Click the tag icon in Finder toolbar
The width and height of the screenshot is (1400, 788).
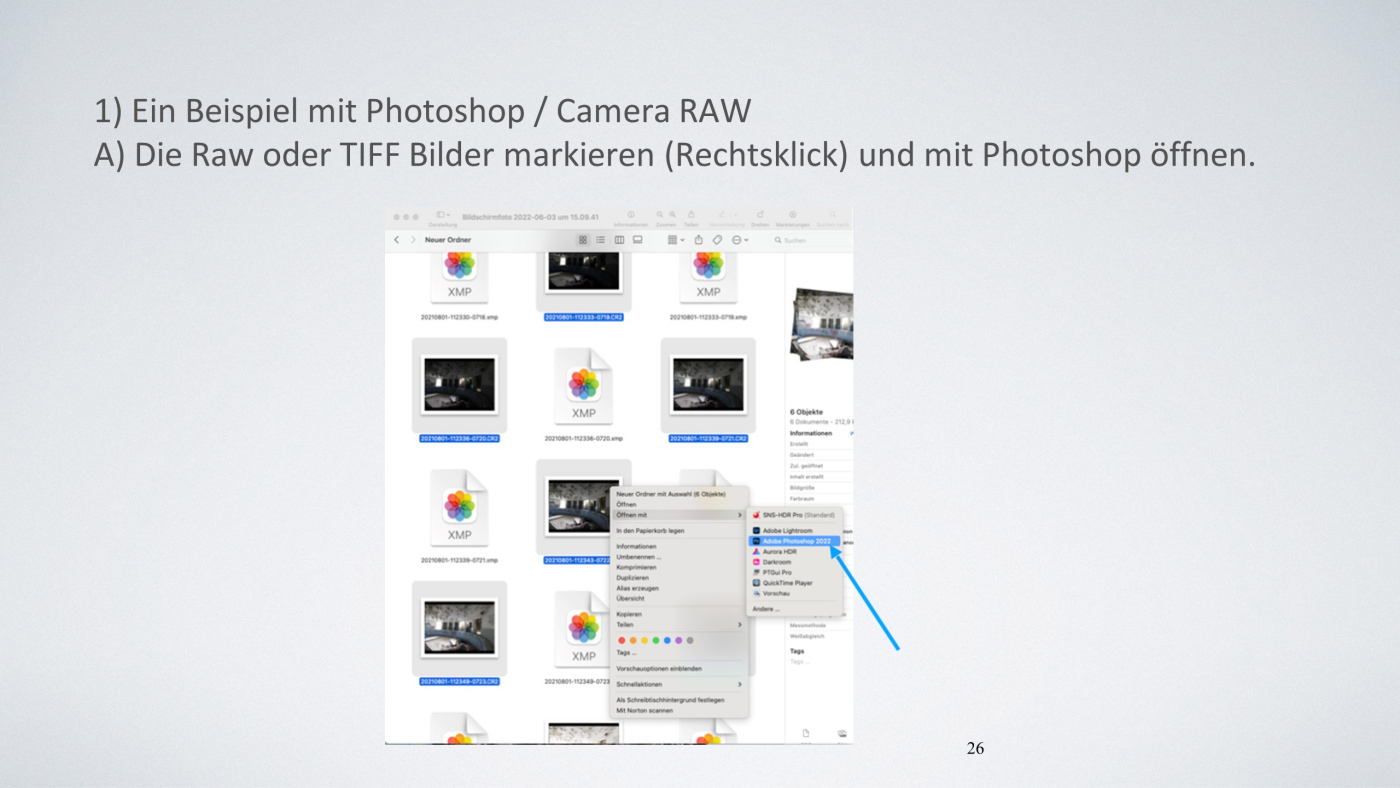click(717, 240)
